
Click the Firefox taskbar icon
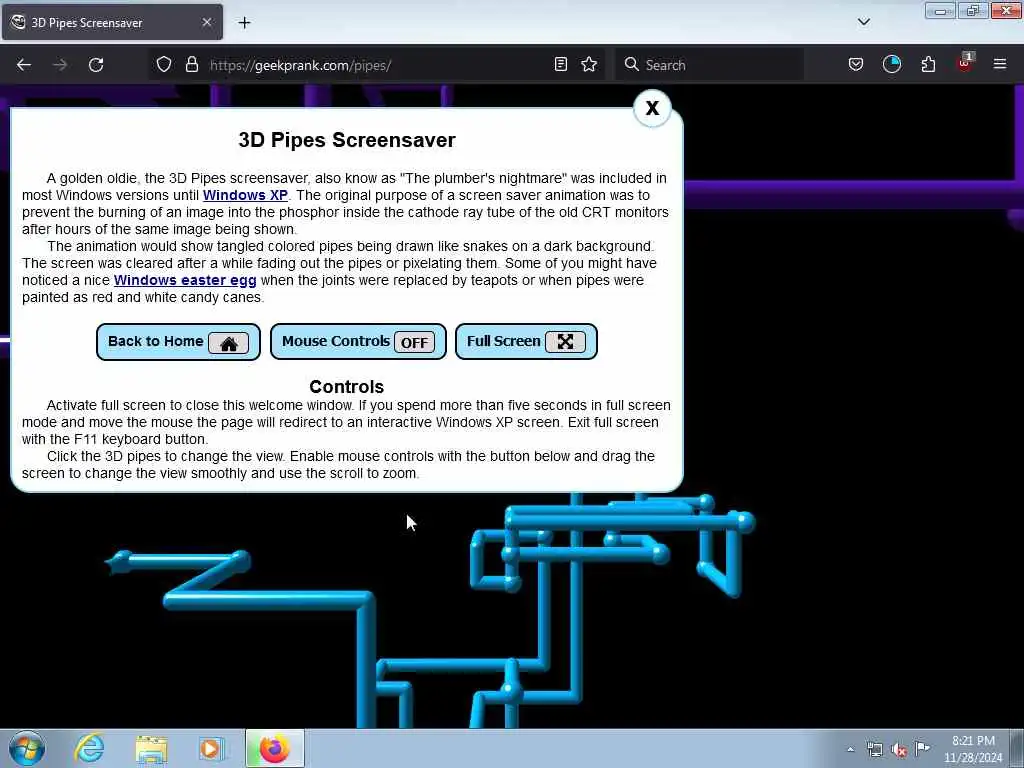[x=275, y=748]
